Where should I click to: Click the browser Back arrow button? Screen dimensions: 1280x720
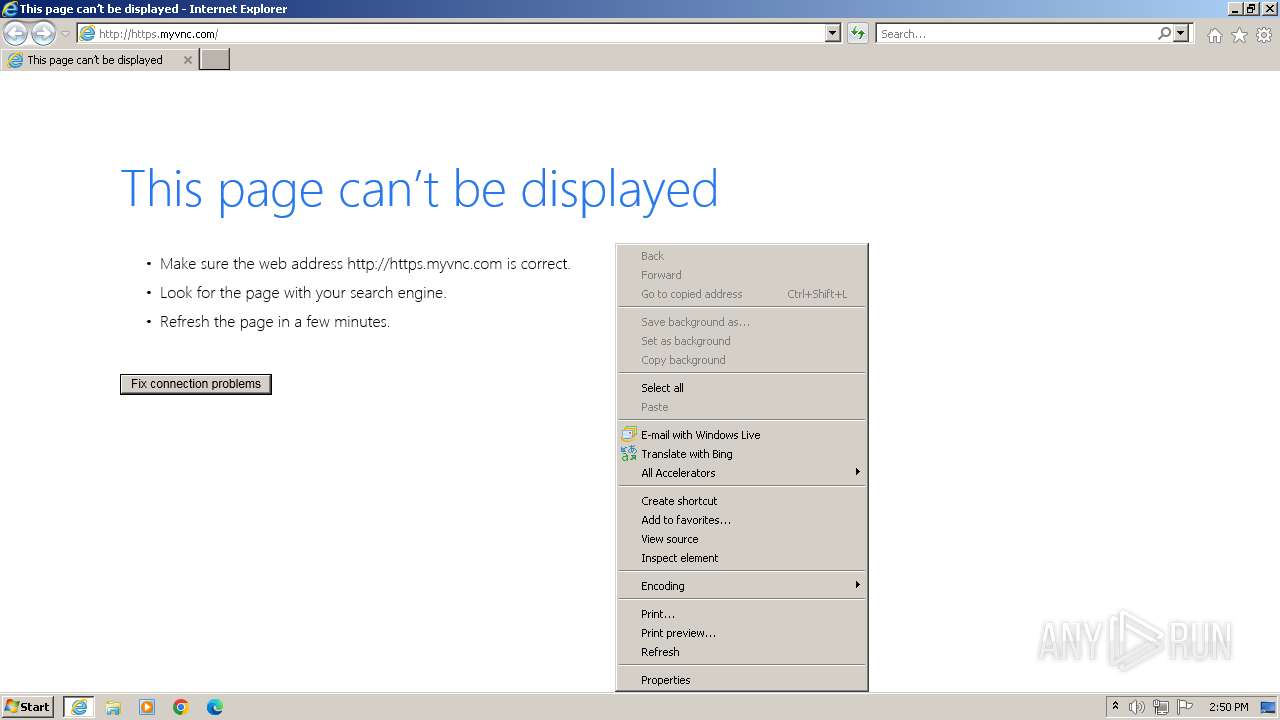click(x=15, y=33)
